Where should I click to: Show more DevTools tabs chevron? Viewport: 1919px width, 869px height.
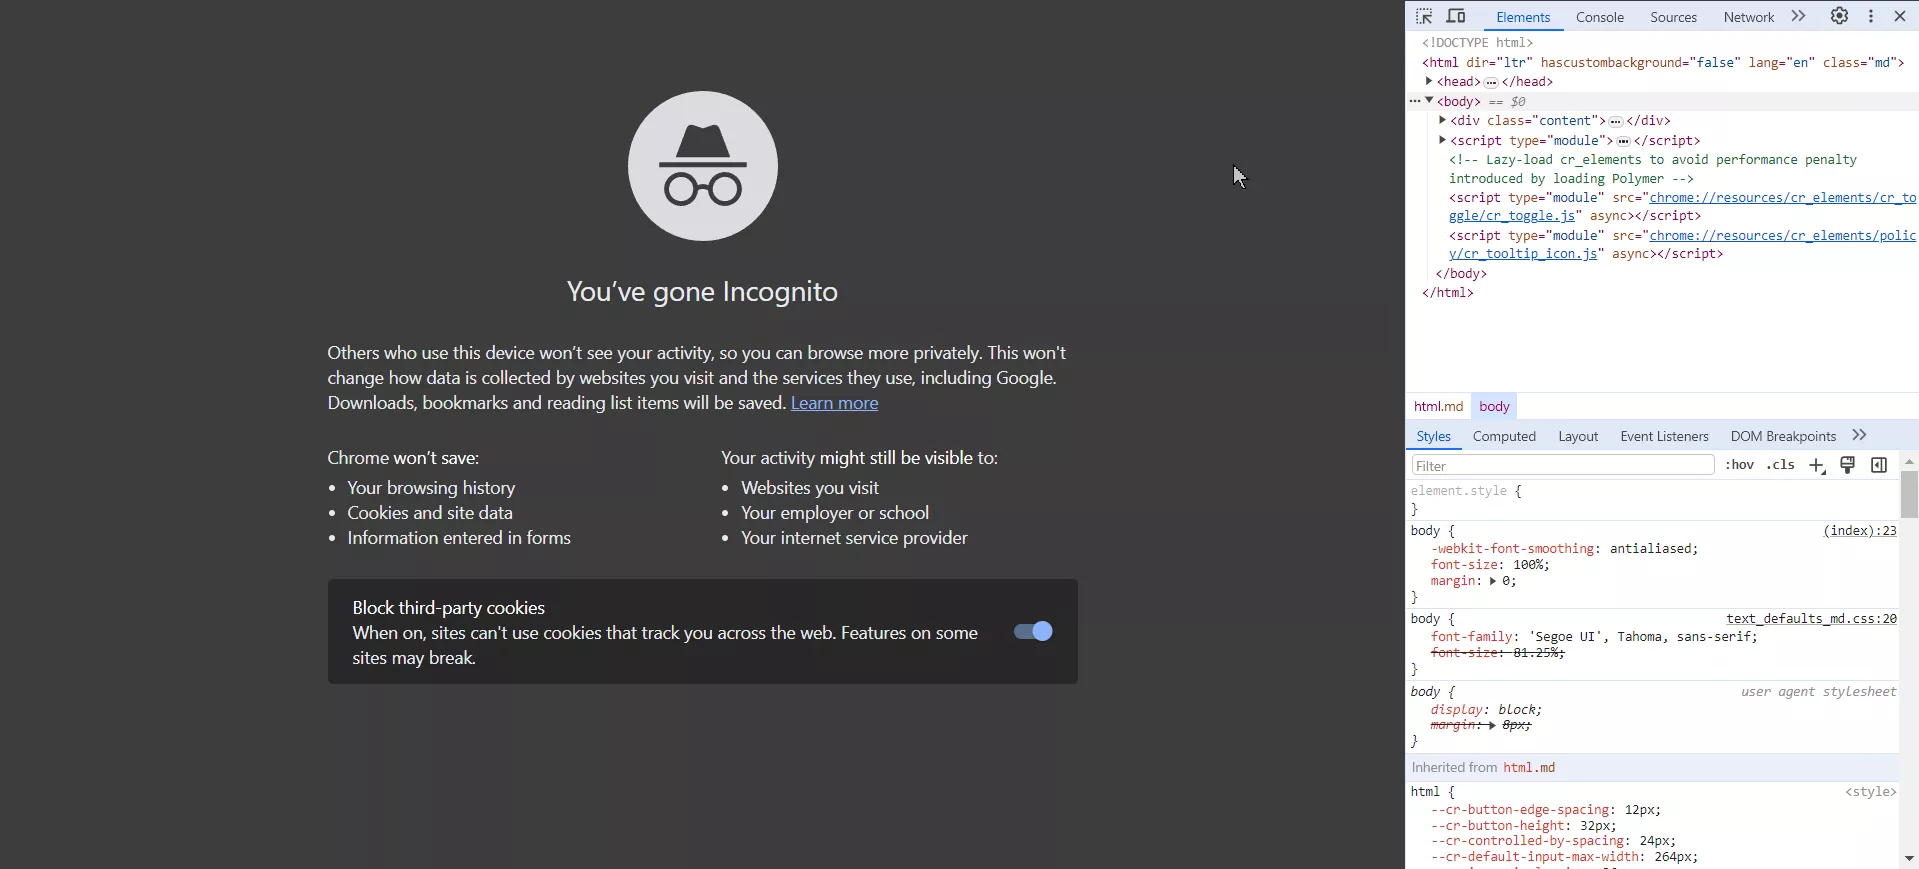click(1799, 16)
